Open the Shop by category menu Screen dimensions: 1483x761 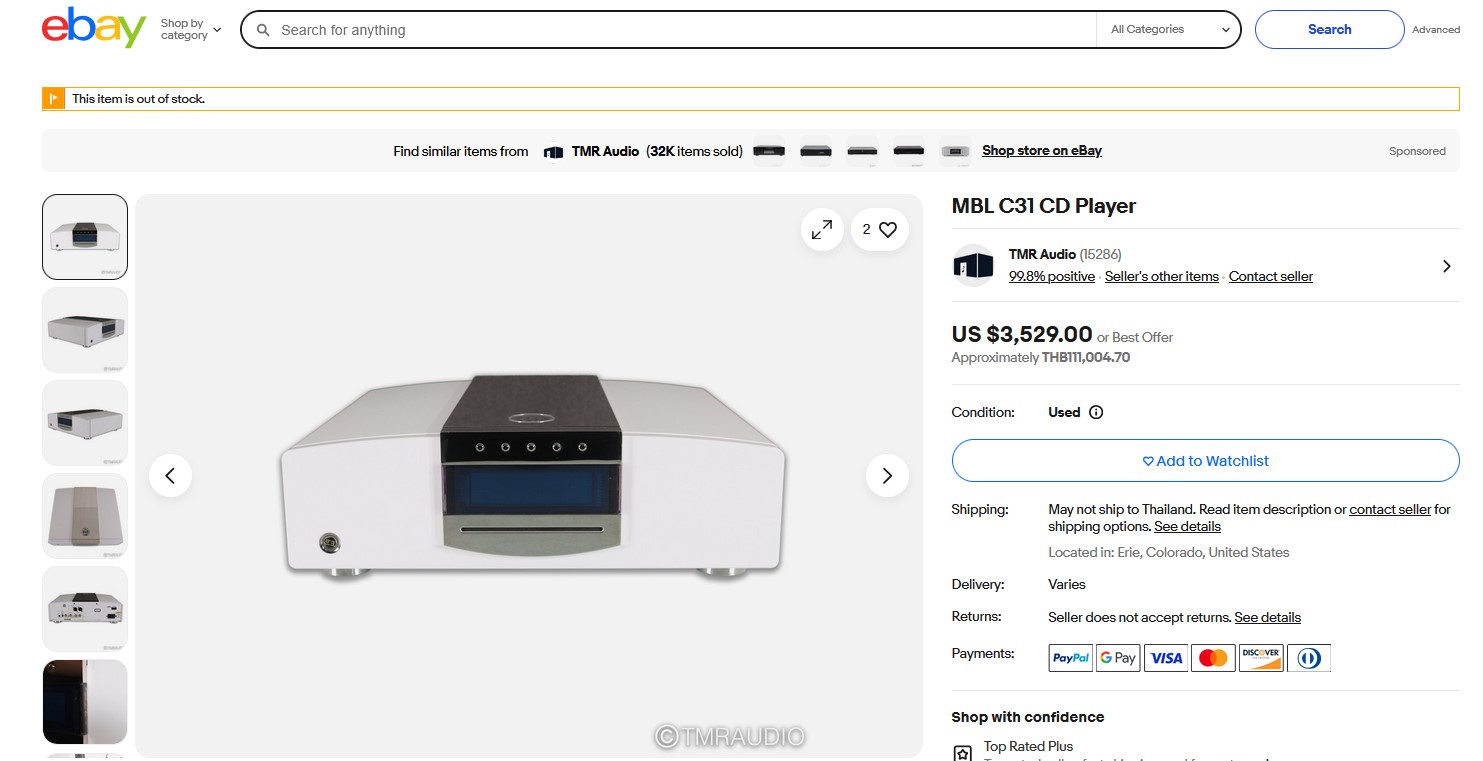click(190, 30)
